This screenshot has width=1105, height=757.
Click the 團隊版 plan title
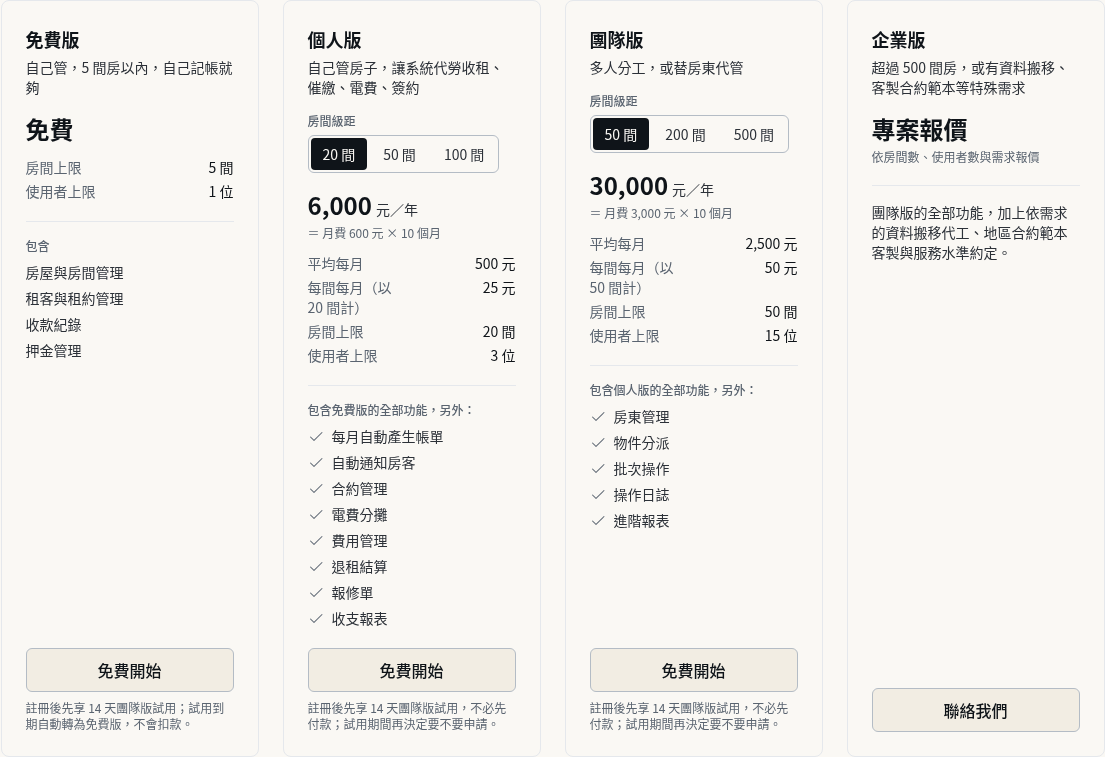[x=616, y=40]
